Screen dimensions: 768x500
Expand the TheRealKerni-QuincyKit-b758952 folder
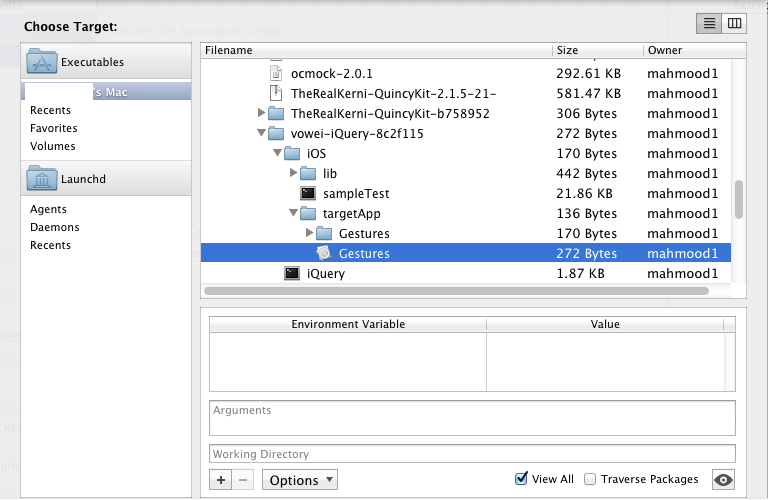point(262,113)
